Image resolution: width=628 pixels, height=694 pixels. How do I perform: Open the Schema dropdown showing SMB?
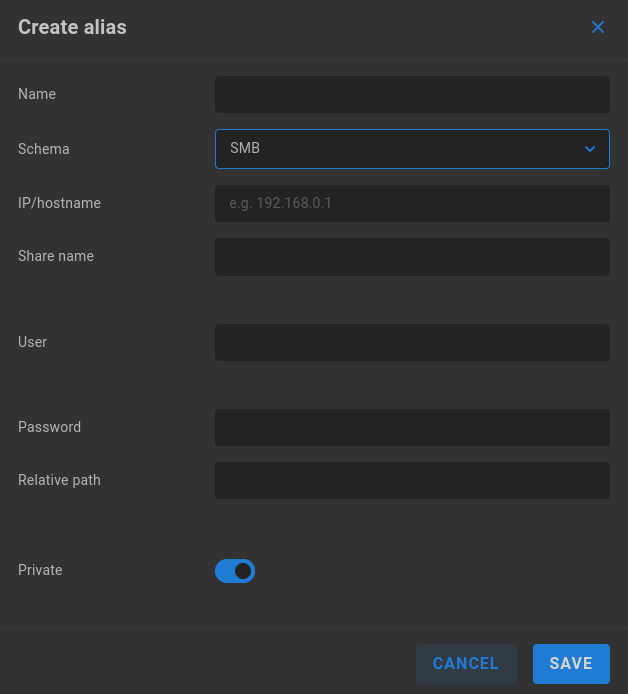click(x=412, y=149)
